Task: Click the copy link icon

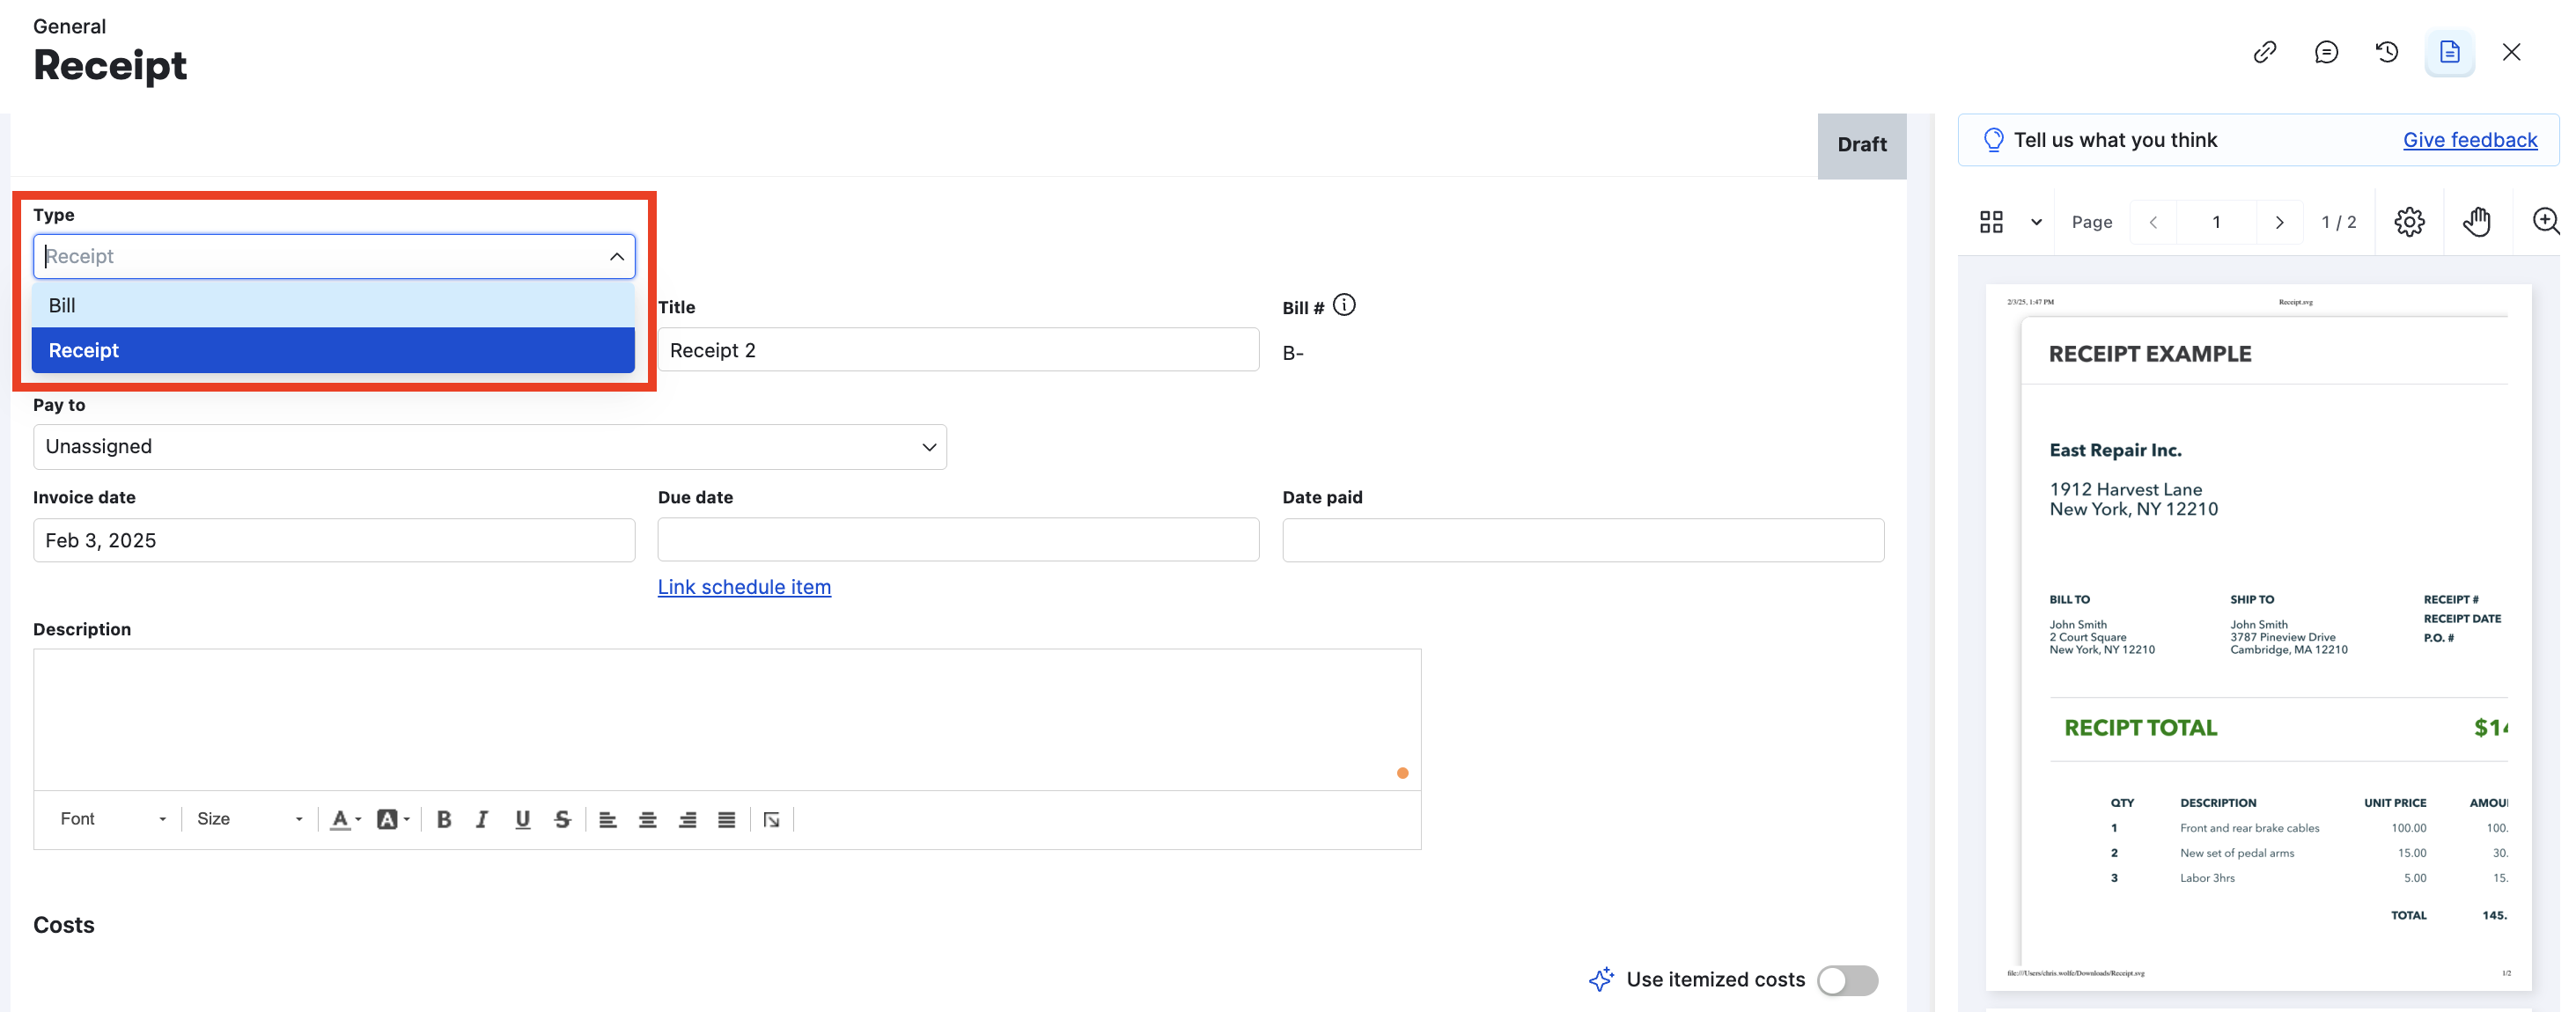Action: (2265, 52)
